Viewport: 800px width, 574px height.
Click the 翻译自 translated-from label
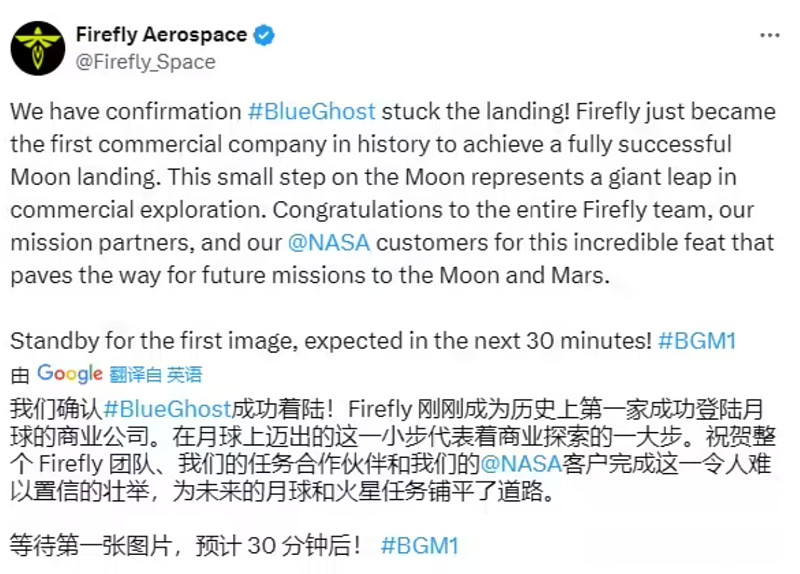coord(135,375)
